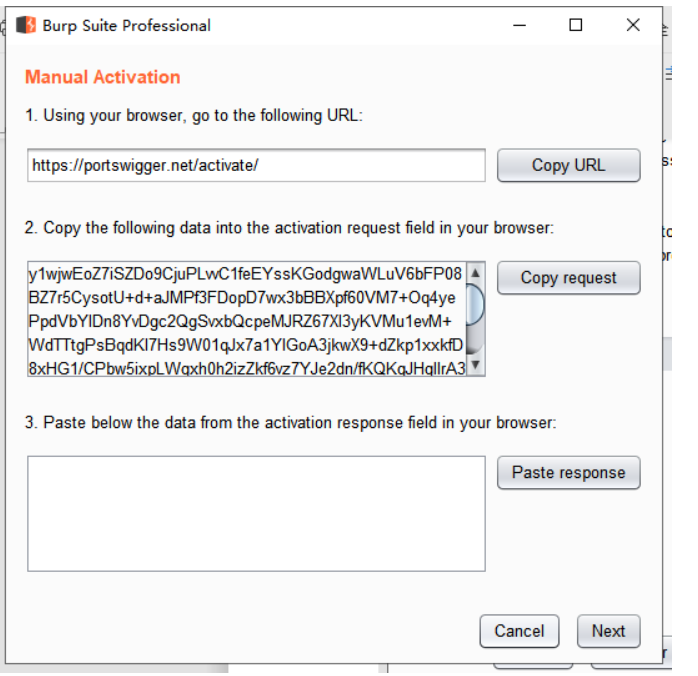Viewport: 698px width, 676px height.
Task: Focus the portswigger.net activation URL field
Action: coord(256,165)
